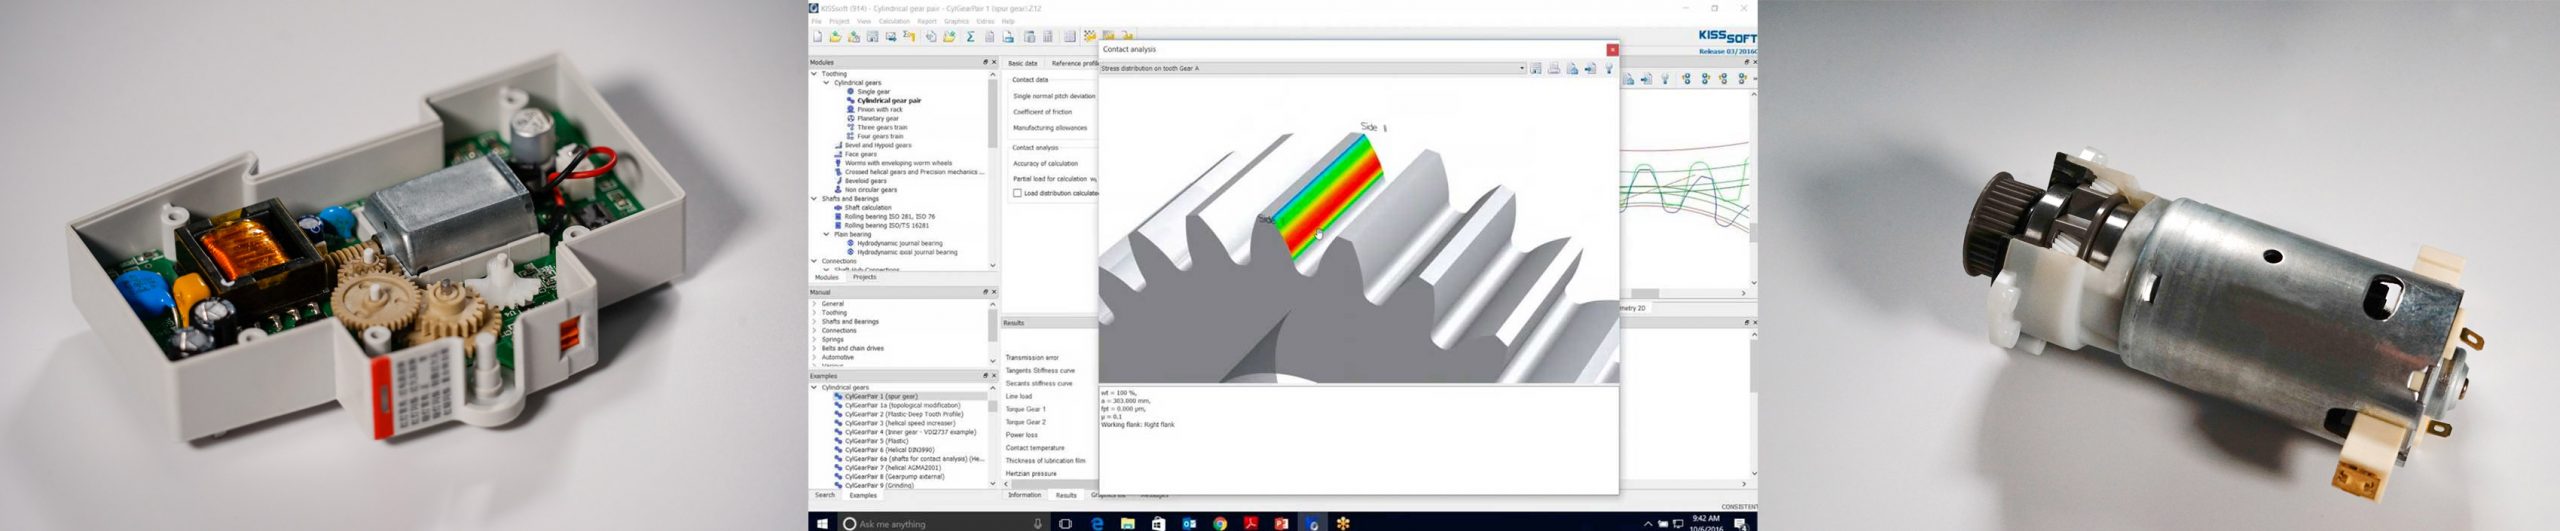Click the print icon in Contact analysis window
The height and width of the screenshot is (531, 2560).
click(x=1553, y=69)
